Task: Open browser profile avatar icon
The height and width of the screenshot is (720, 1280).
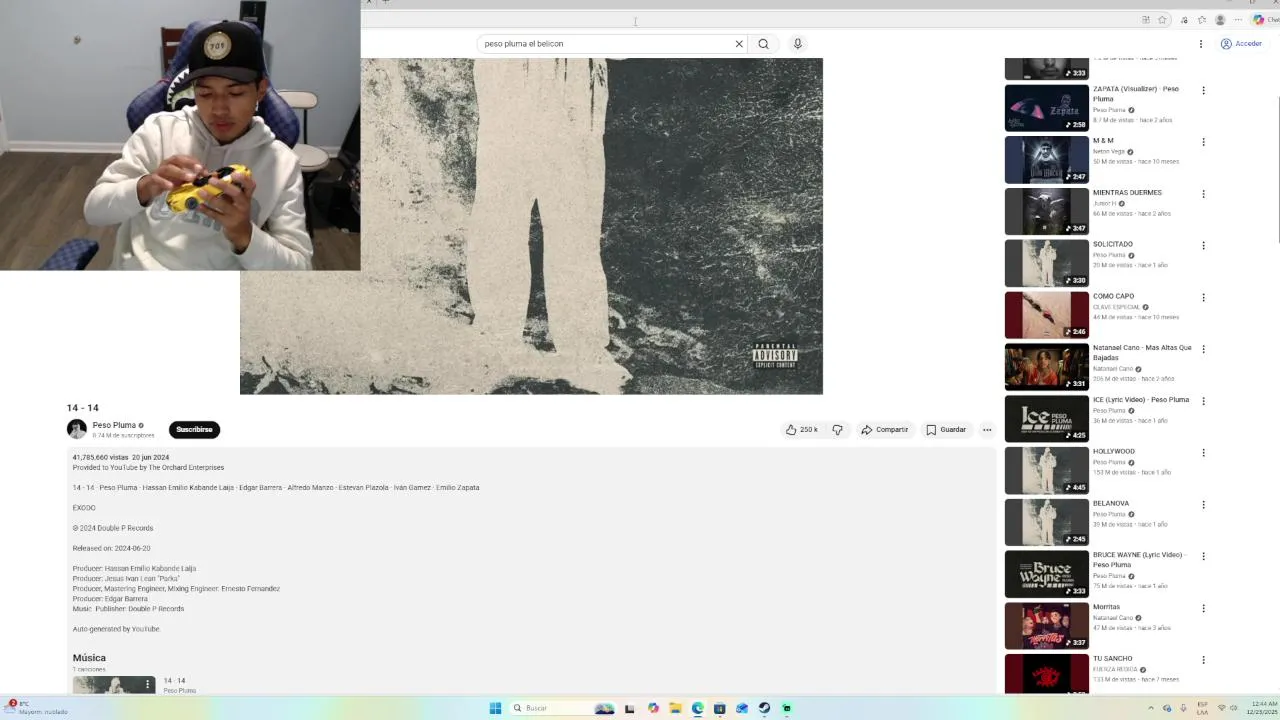Action: [x=1220, y=20]
